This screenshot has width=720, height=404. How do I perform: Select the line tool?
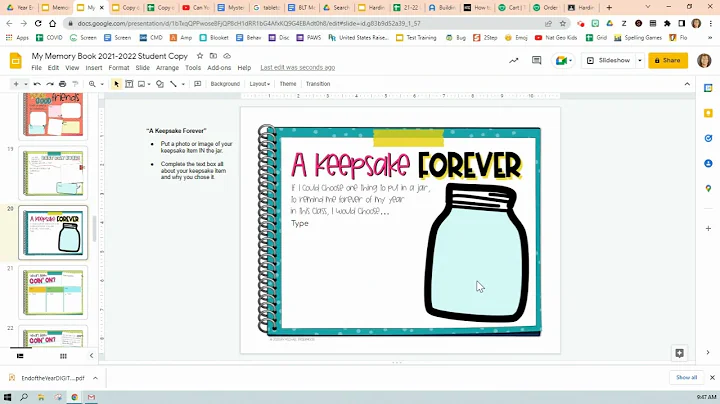tap(173, 84)
